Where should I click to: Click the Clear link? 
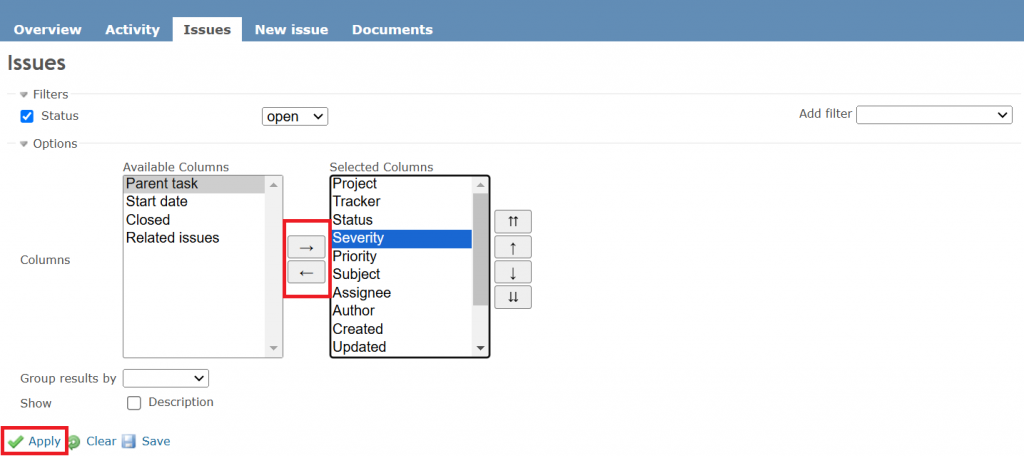tap(100, 441)
